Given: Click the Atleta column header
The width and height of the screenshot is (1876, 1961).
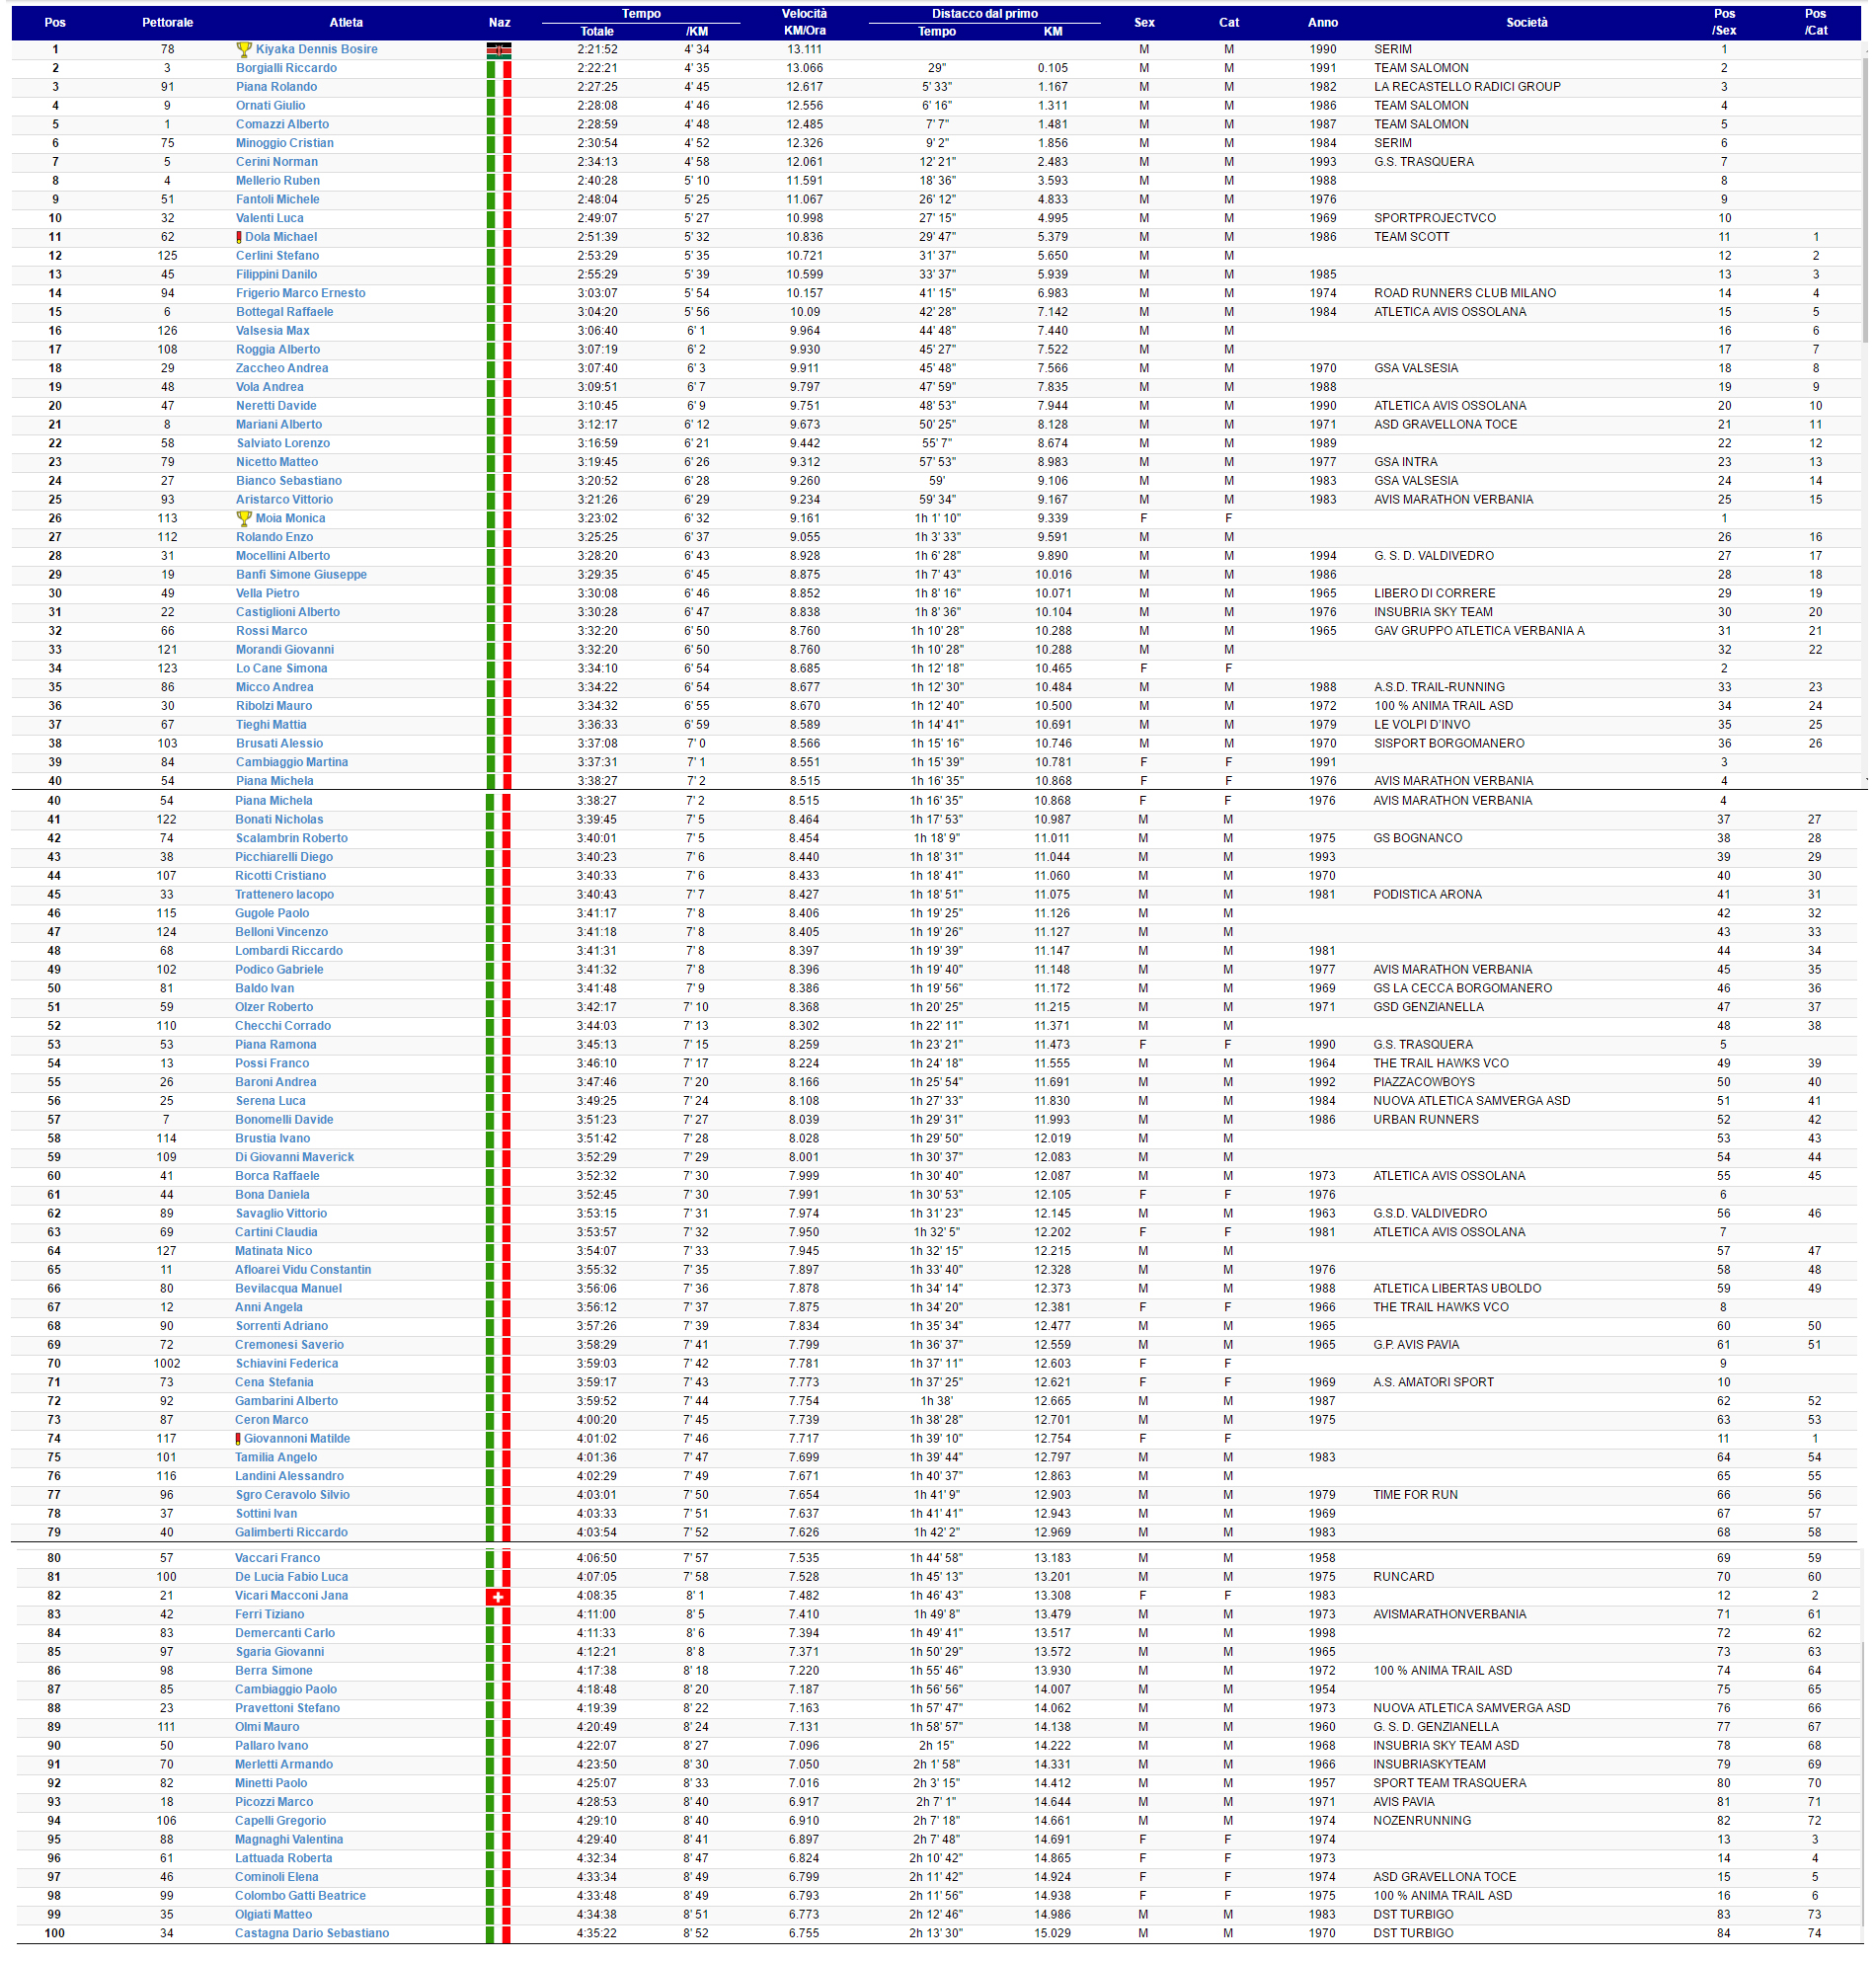Looking at the screenshot, I should (x=348, y=23).
